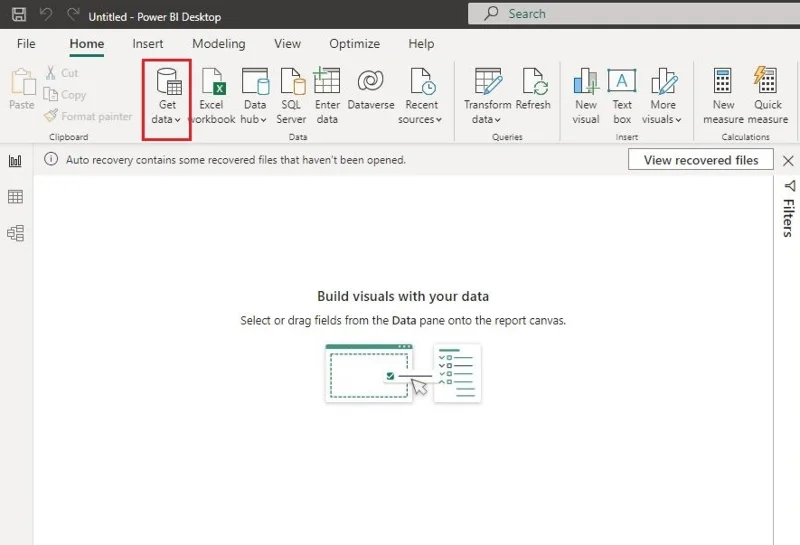Click the Redo arrow icon
The height and width of the screenshot is (545, 800).
pyautogui.click(x=73, y=14)
